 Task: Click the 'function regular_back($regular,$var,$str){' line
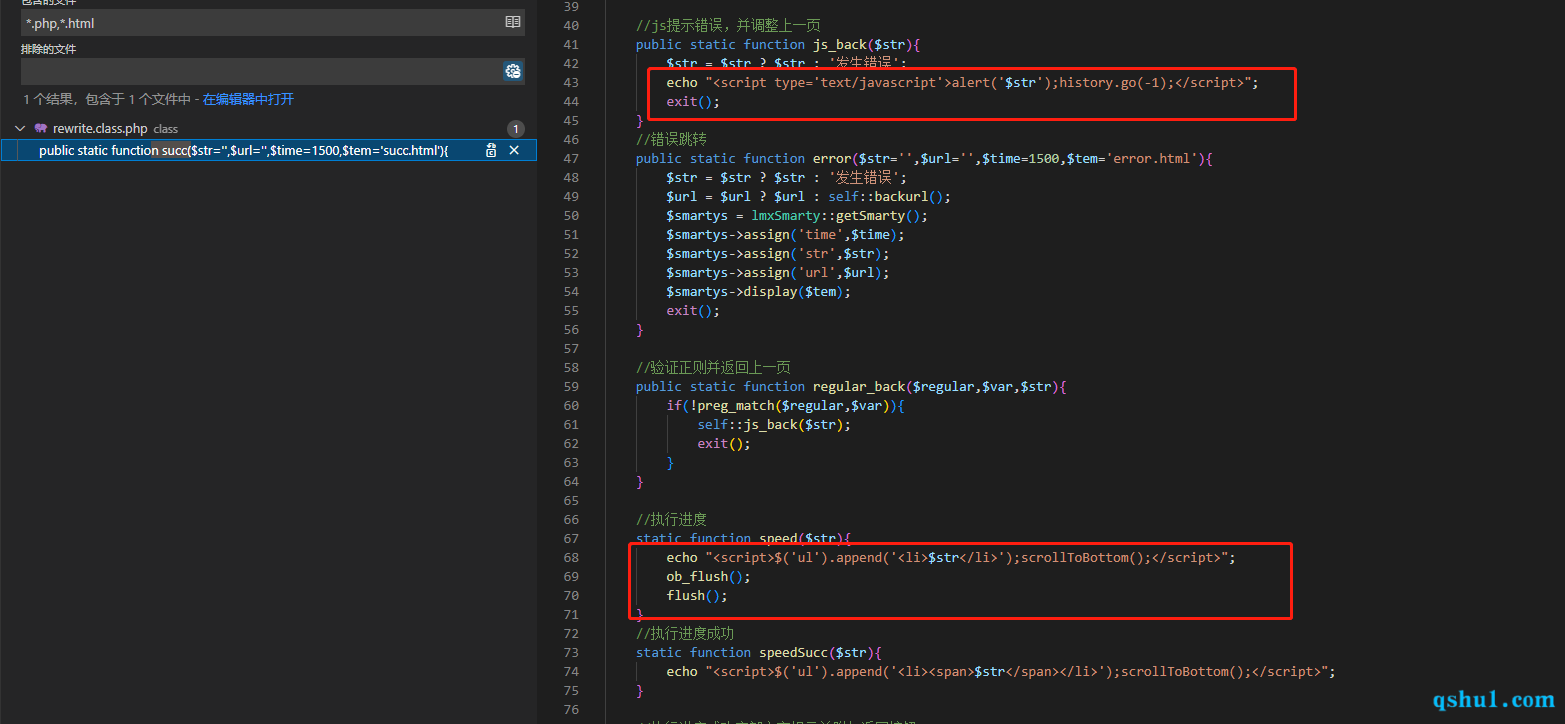(x=851, y=386)
